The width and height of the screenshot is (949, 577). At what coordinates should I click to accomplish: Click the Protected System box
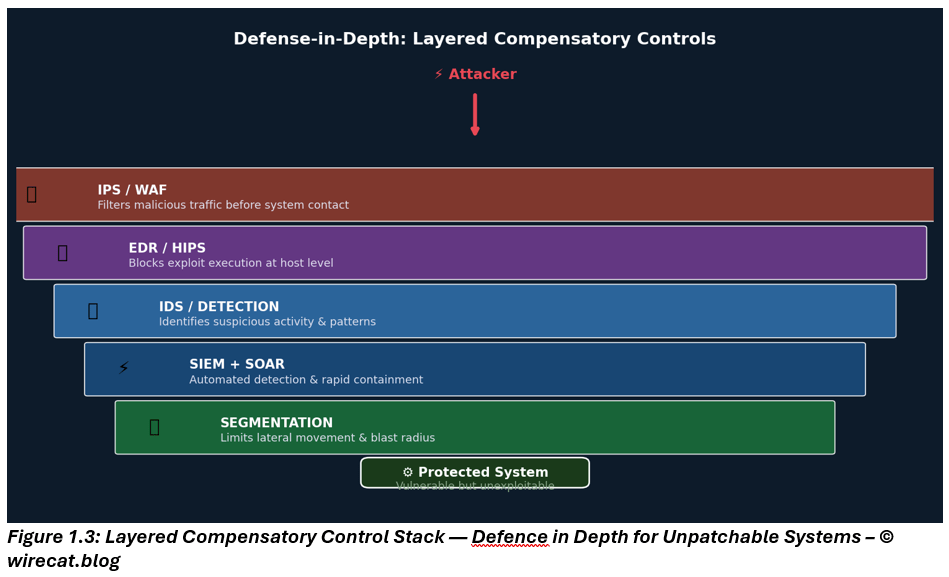[475, 473]
